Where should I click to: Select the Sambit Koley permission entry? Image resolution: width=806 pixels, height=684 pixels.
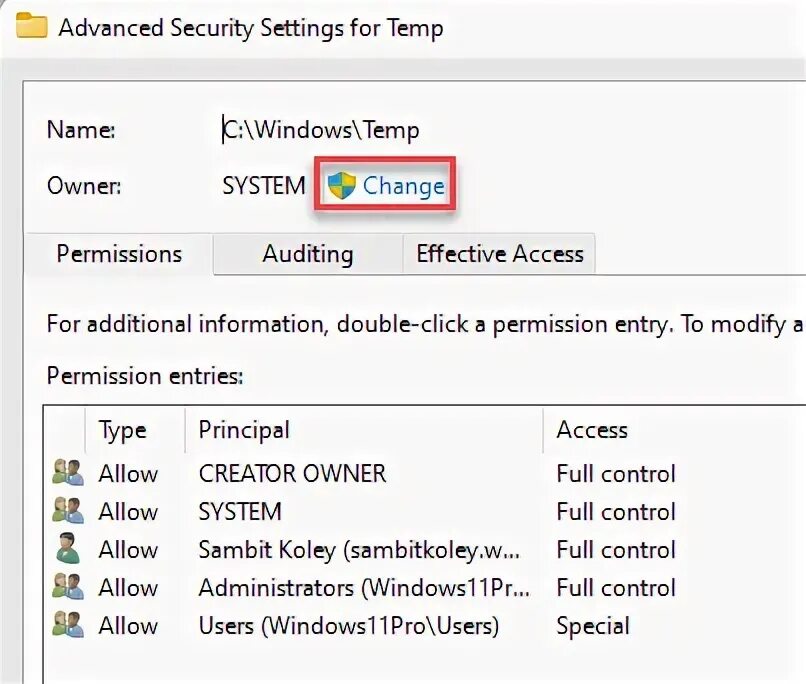point(364,550)
